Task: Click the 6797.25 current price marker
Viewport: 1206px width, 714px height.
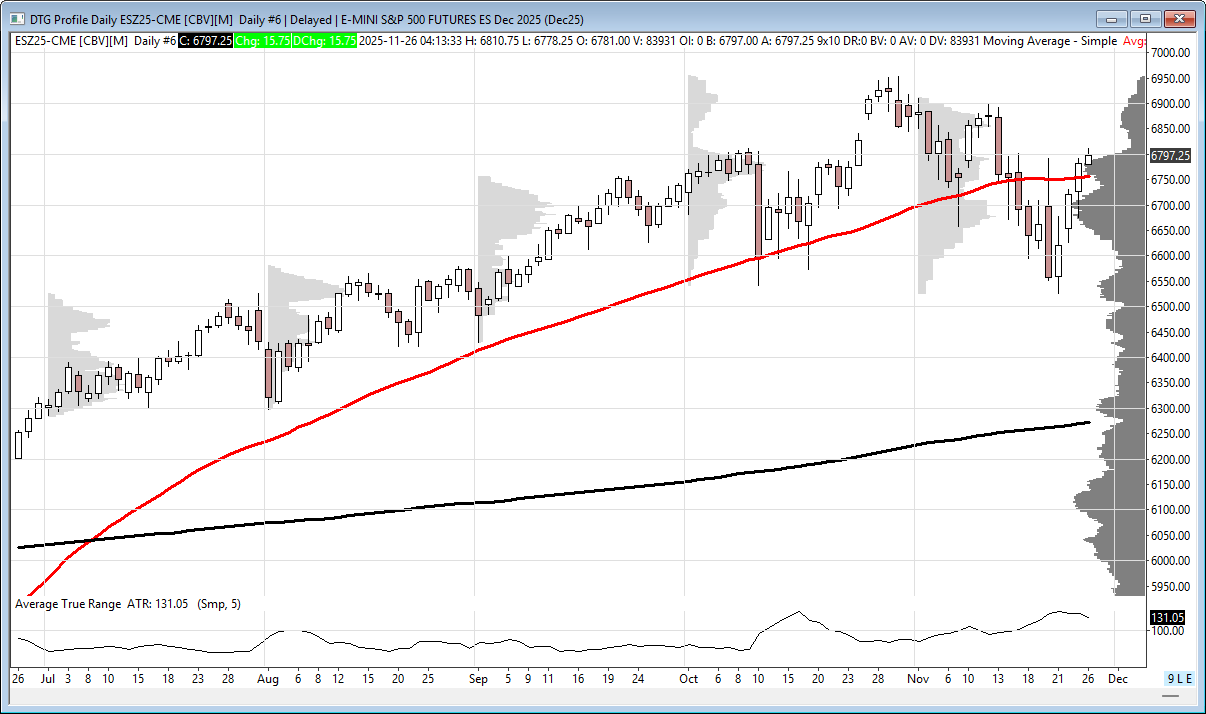Action: pos(1169,156)
